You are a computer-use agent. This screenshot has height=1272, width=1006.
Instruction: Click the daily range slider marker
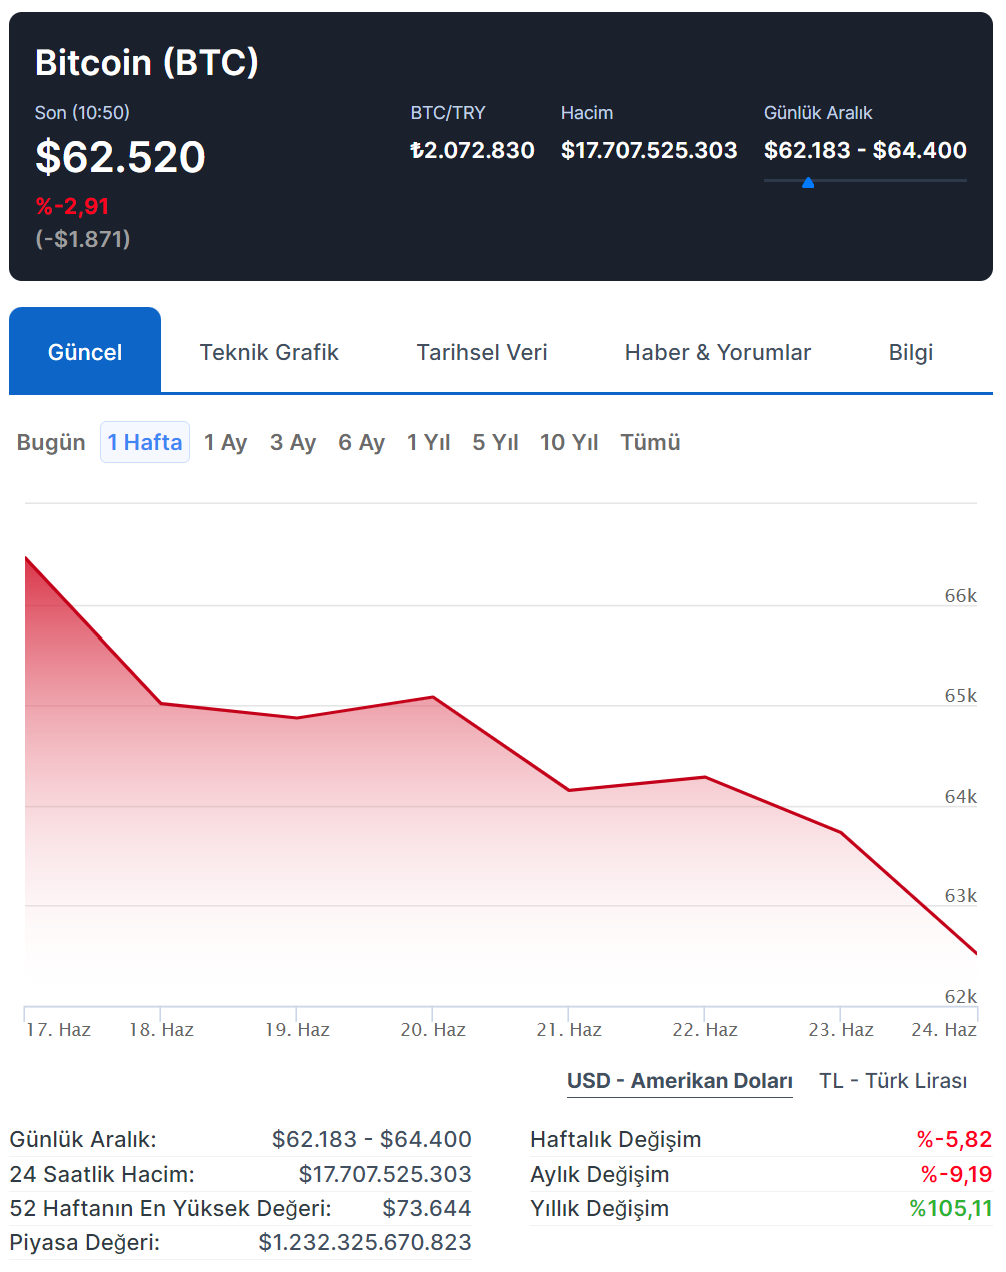(x=808, y=182)
